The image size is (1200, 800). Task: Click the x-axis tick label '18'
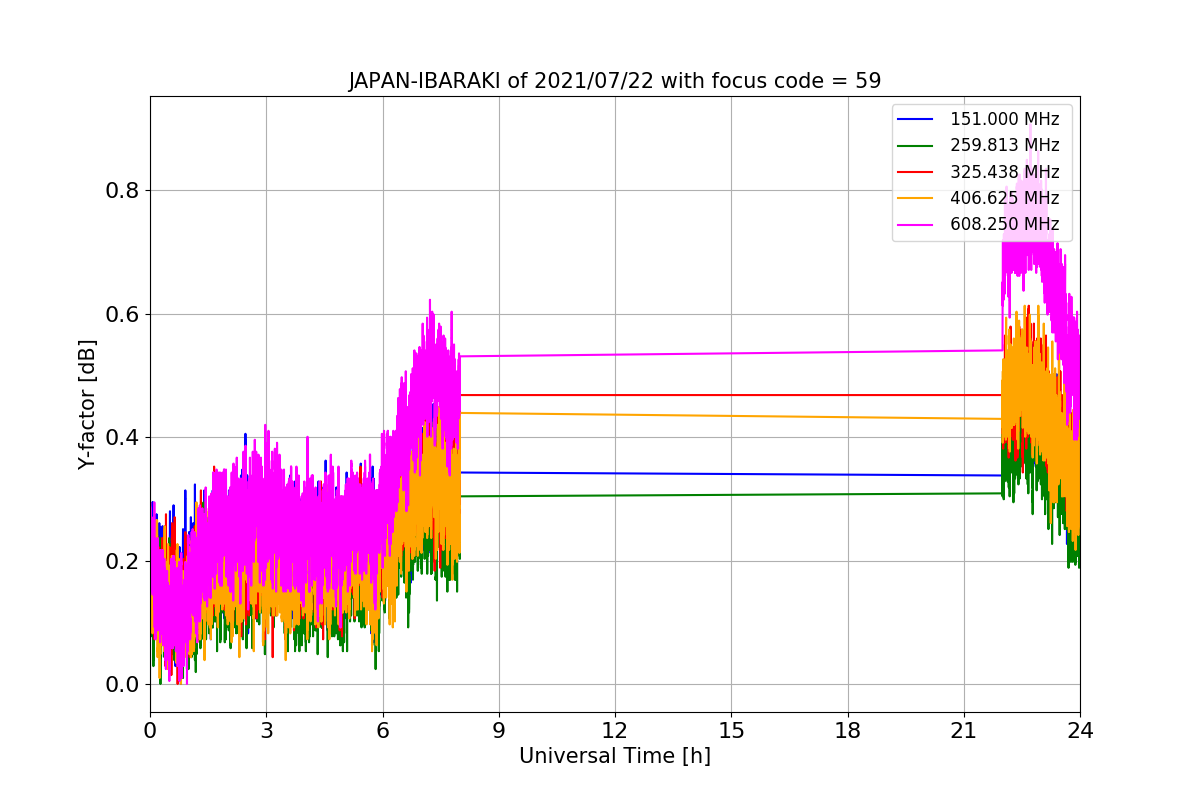click(848, 731)
